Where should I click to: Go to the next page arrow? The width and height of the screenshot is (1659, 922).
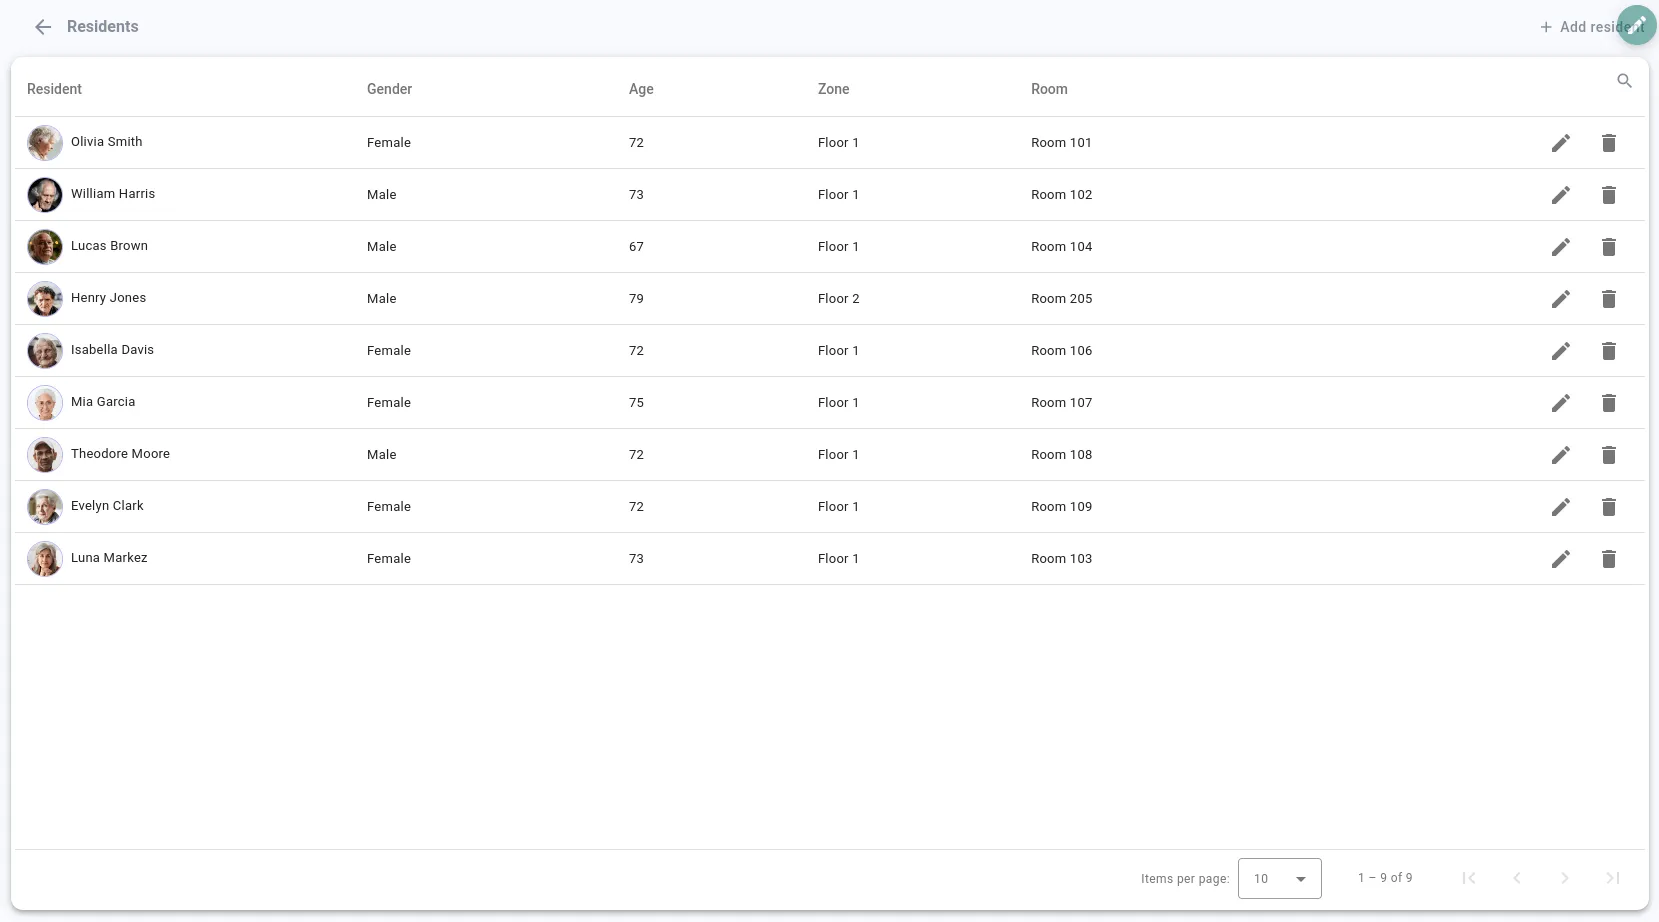[x=1564, y=878]
